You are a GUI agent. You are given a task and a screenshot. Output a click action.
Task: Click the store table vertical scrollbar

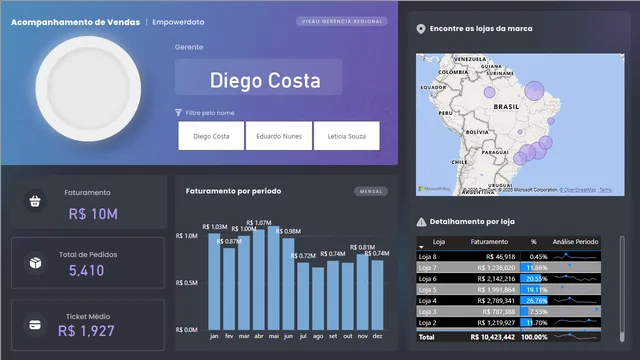pyautogui.click(x=622, y=288)
